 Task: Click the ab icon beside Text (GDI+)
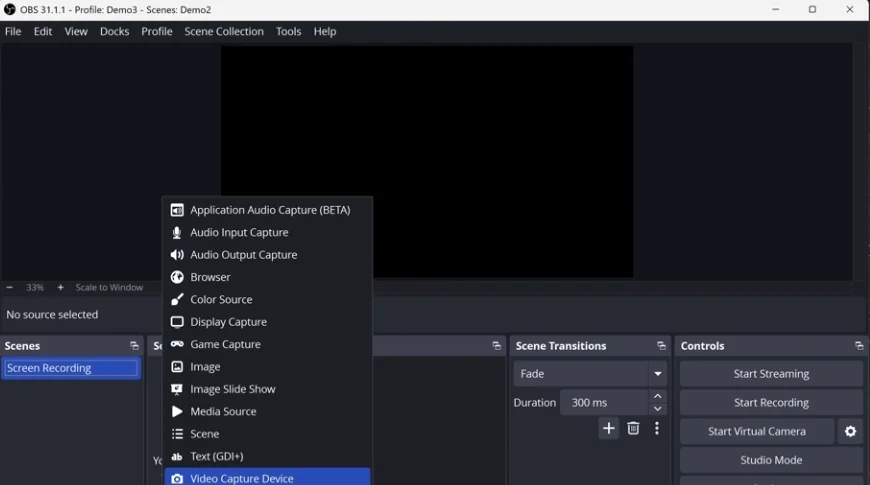177,456
